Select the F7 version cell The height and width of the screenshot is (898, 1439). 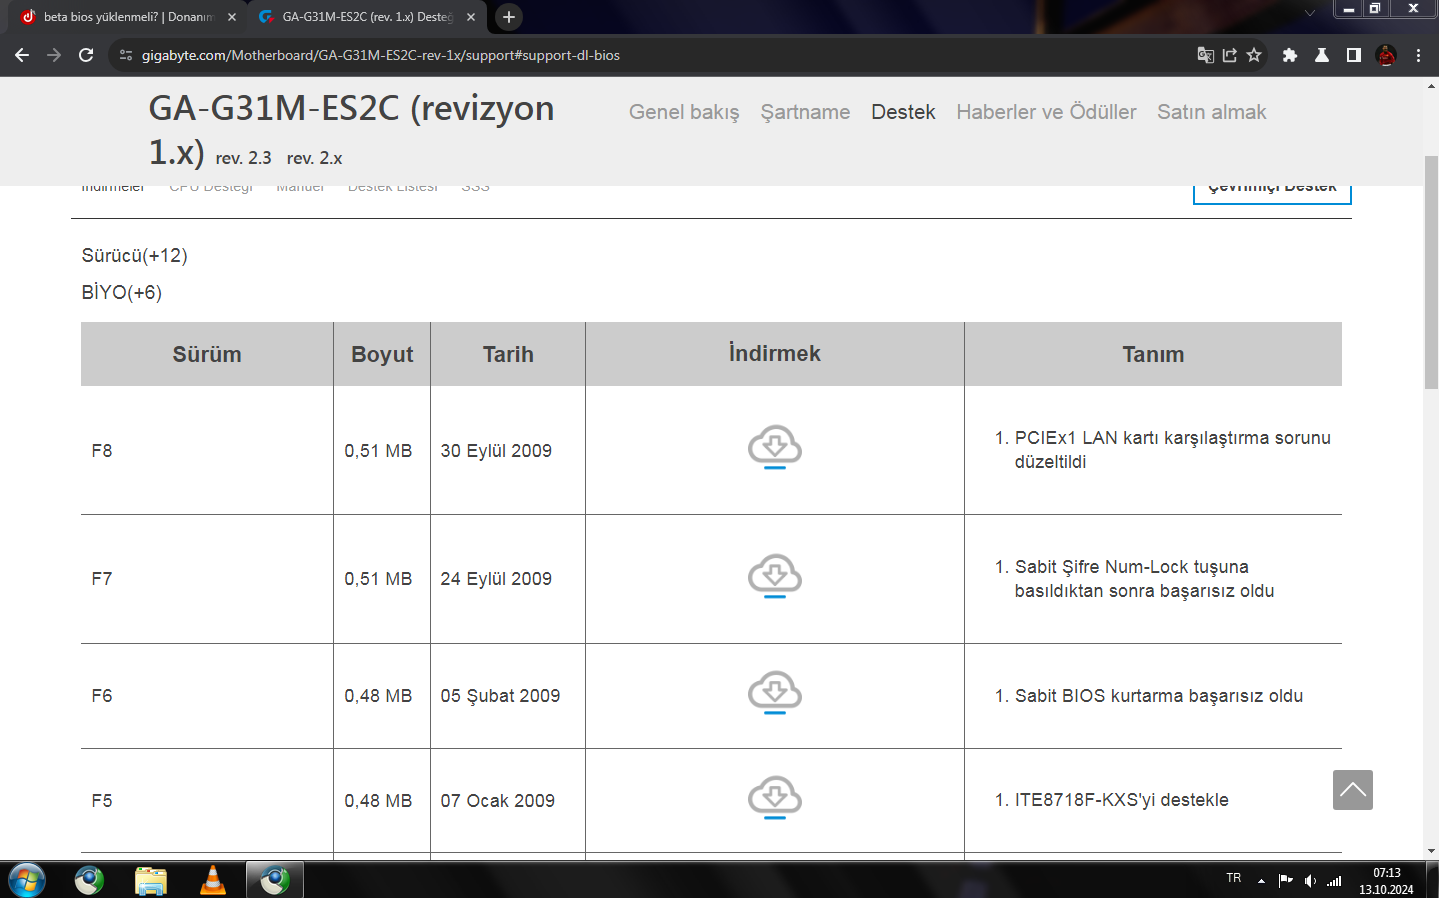(207, 579)
